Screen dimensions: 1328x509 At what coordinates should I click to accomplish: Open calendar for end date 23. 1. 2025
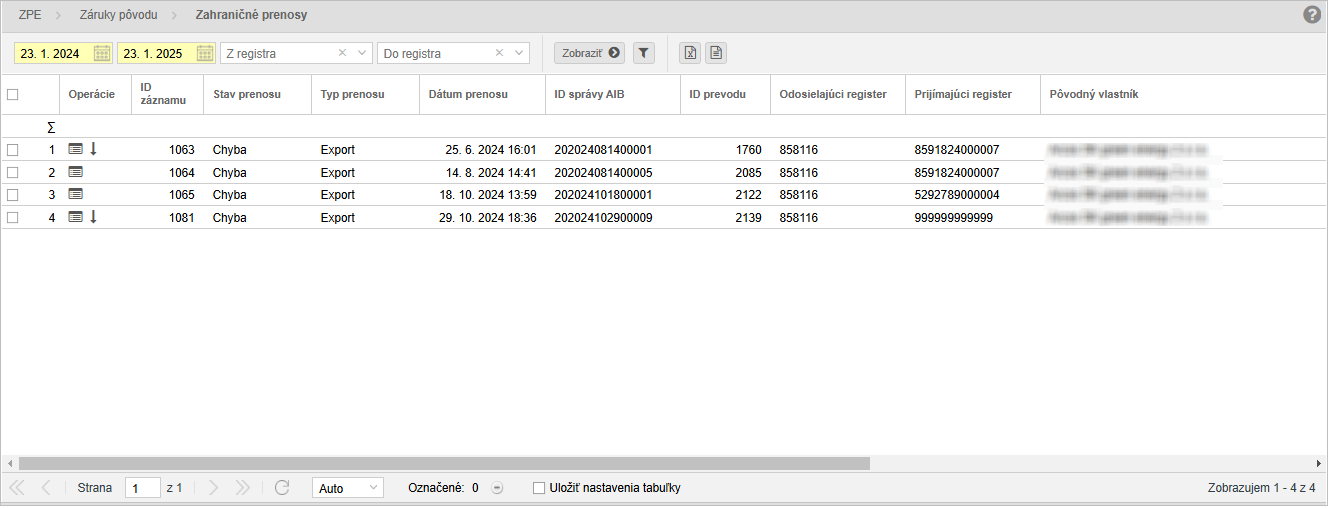[x=205, y=53]
